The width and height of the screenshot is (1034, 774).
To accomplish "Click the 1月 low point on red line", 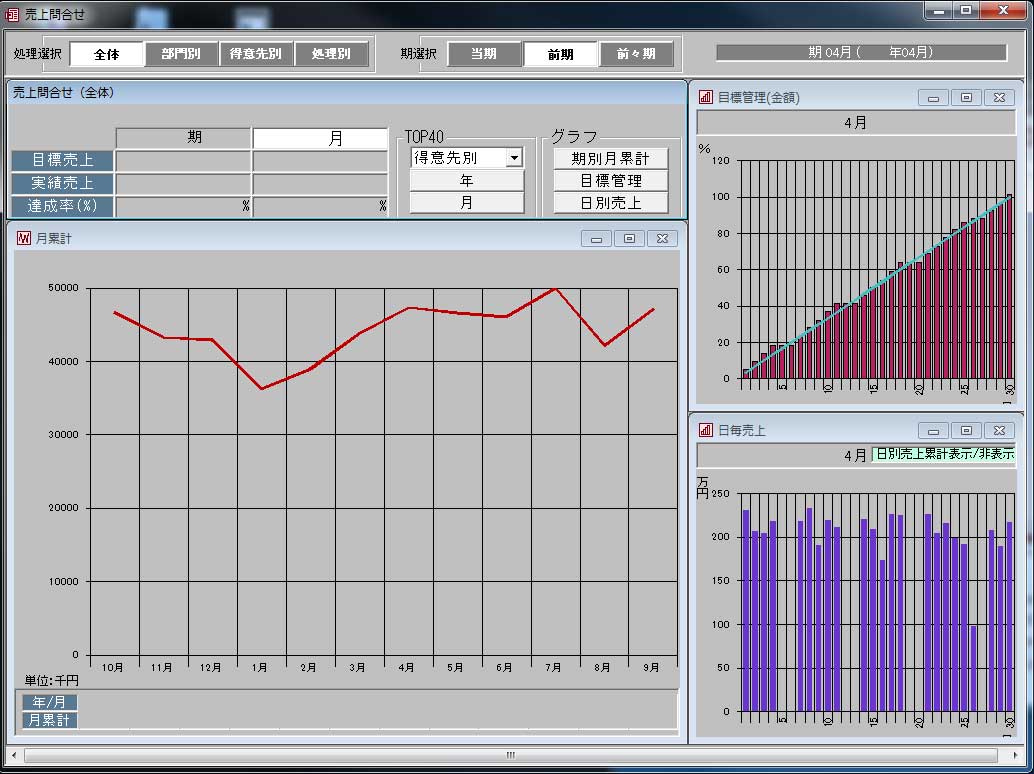I will (262, 389).
